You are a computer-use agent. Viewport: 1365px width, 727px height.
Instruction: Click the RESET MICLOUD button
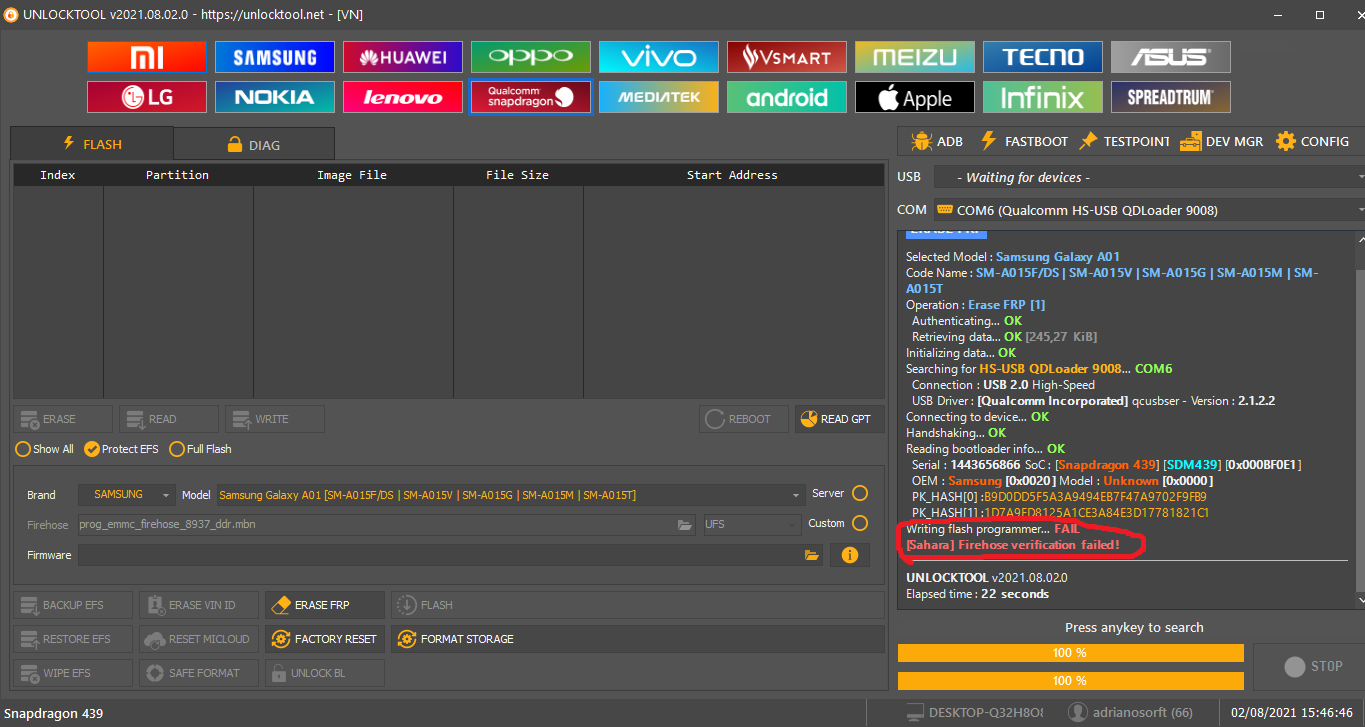tap(198, 639)
